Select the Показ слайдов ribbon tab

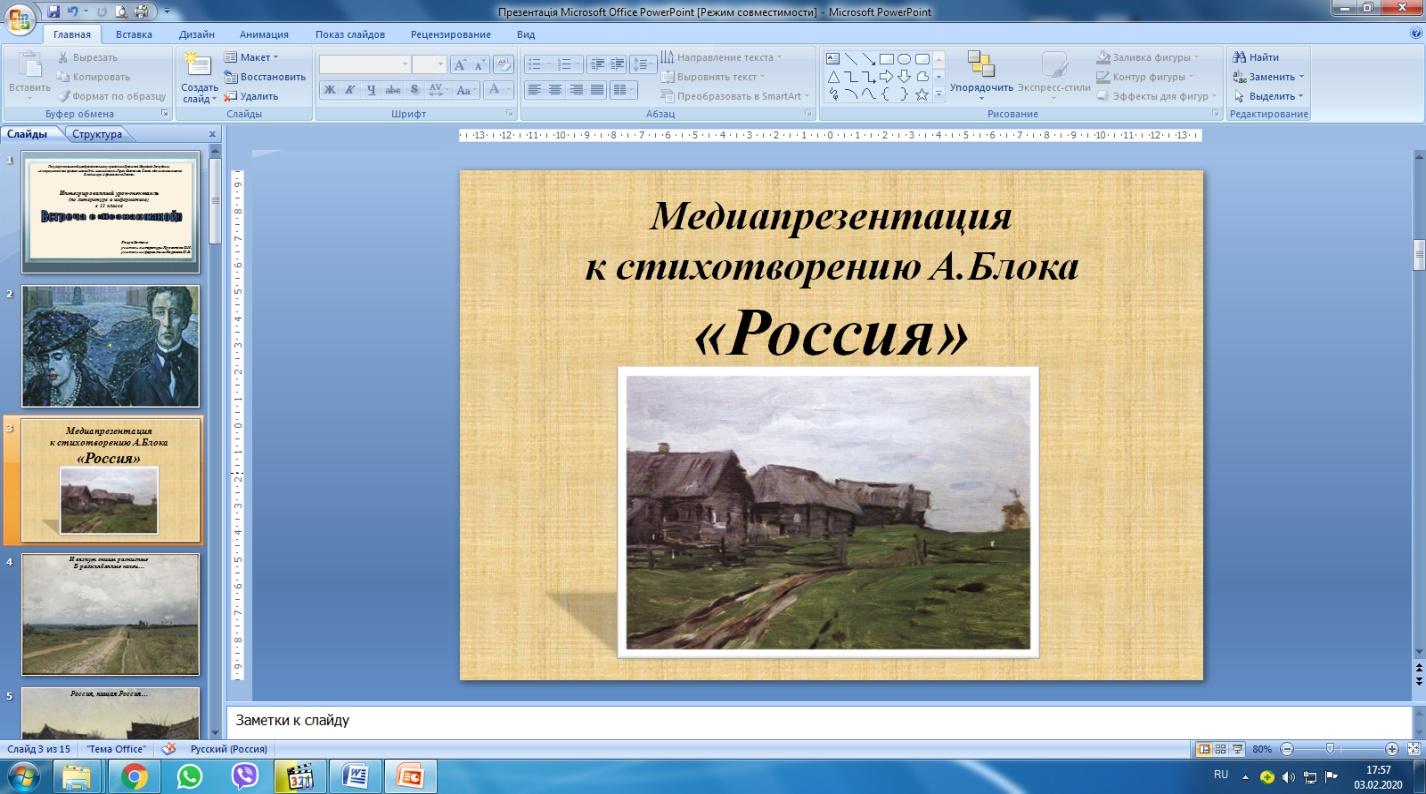350,34
